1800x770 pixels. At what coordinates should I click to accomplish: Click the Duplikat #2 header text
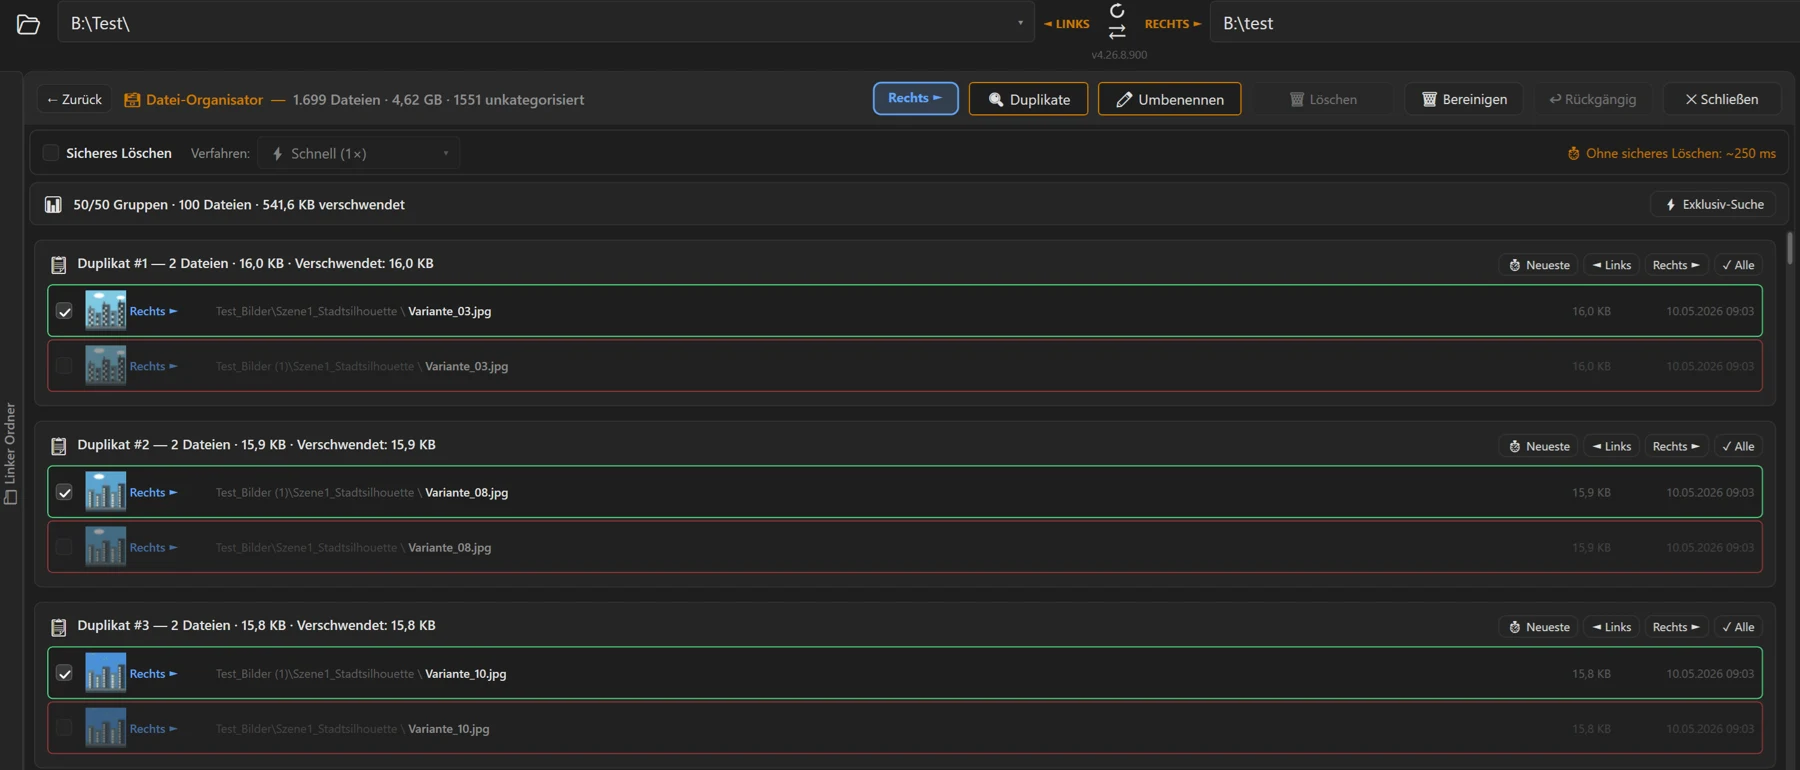[256, 445]
